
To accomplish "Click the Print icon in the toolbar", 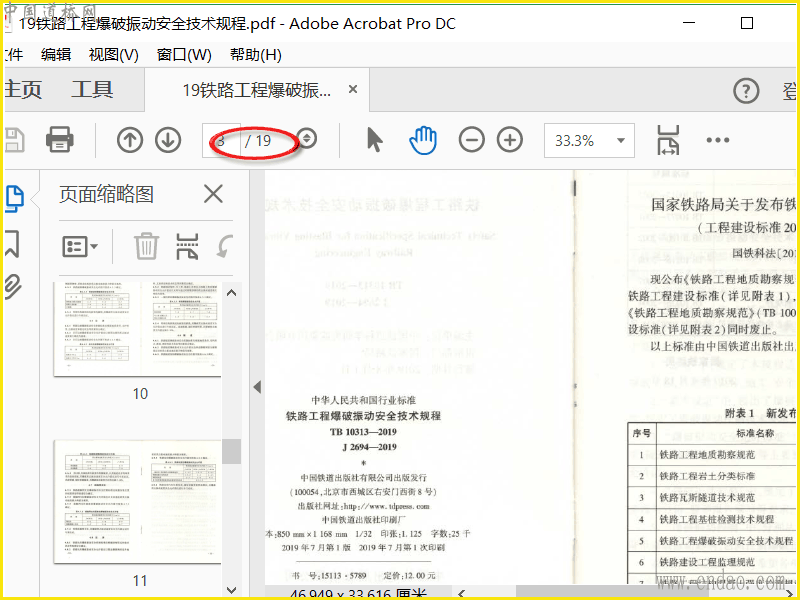I will pos(60,139).
